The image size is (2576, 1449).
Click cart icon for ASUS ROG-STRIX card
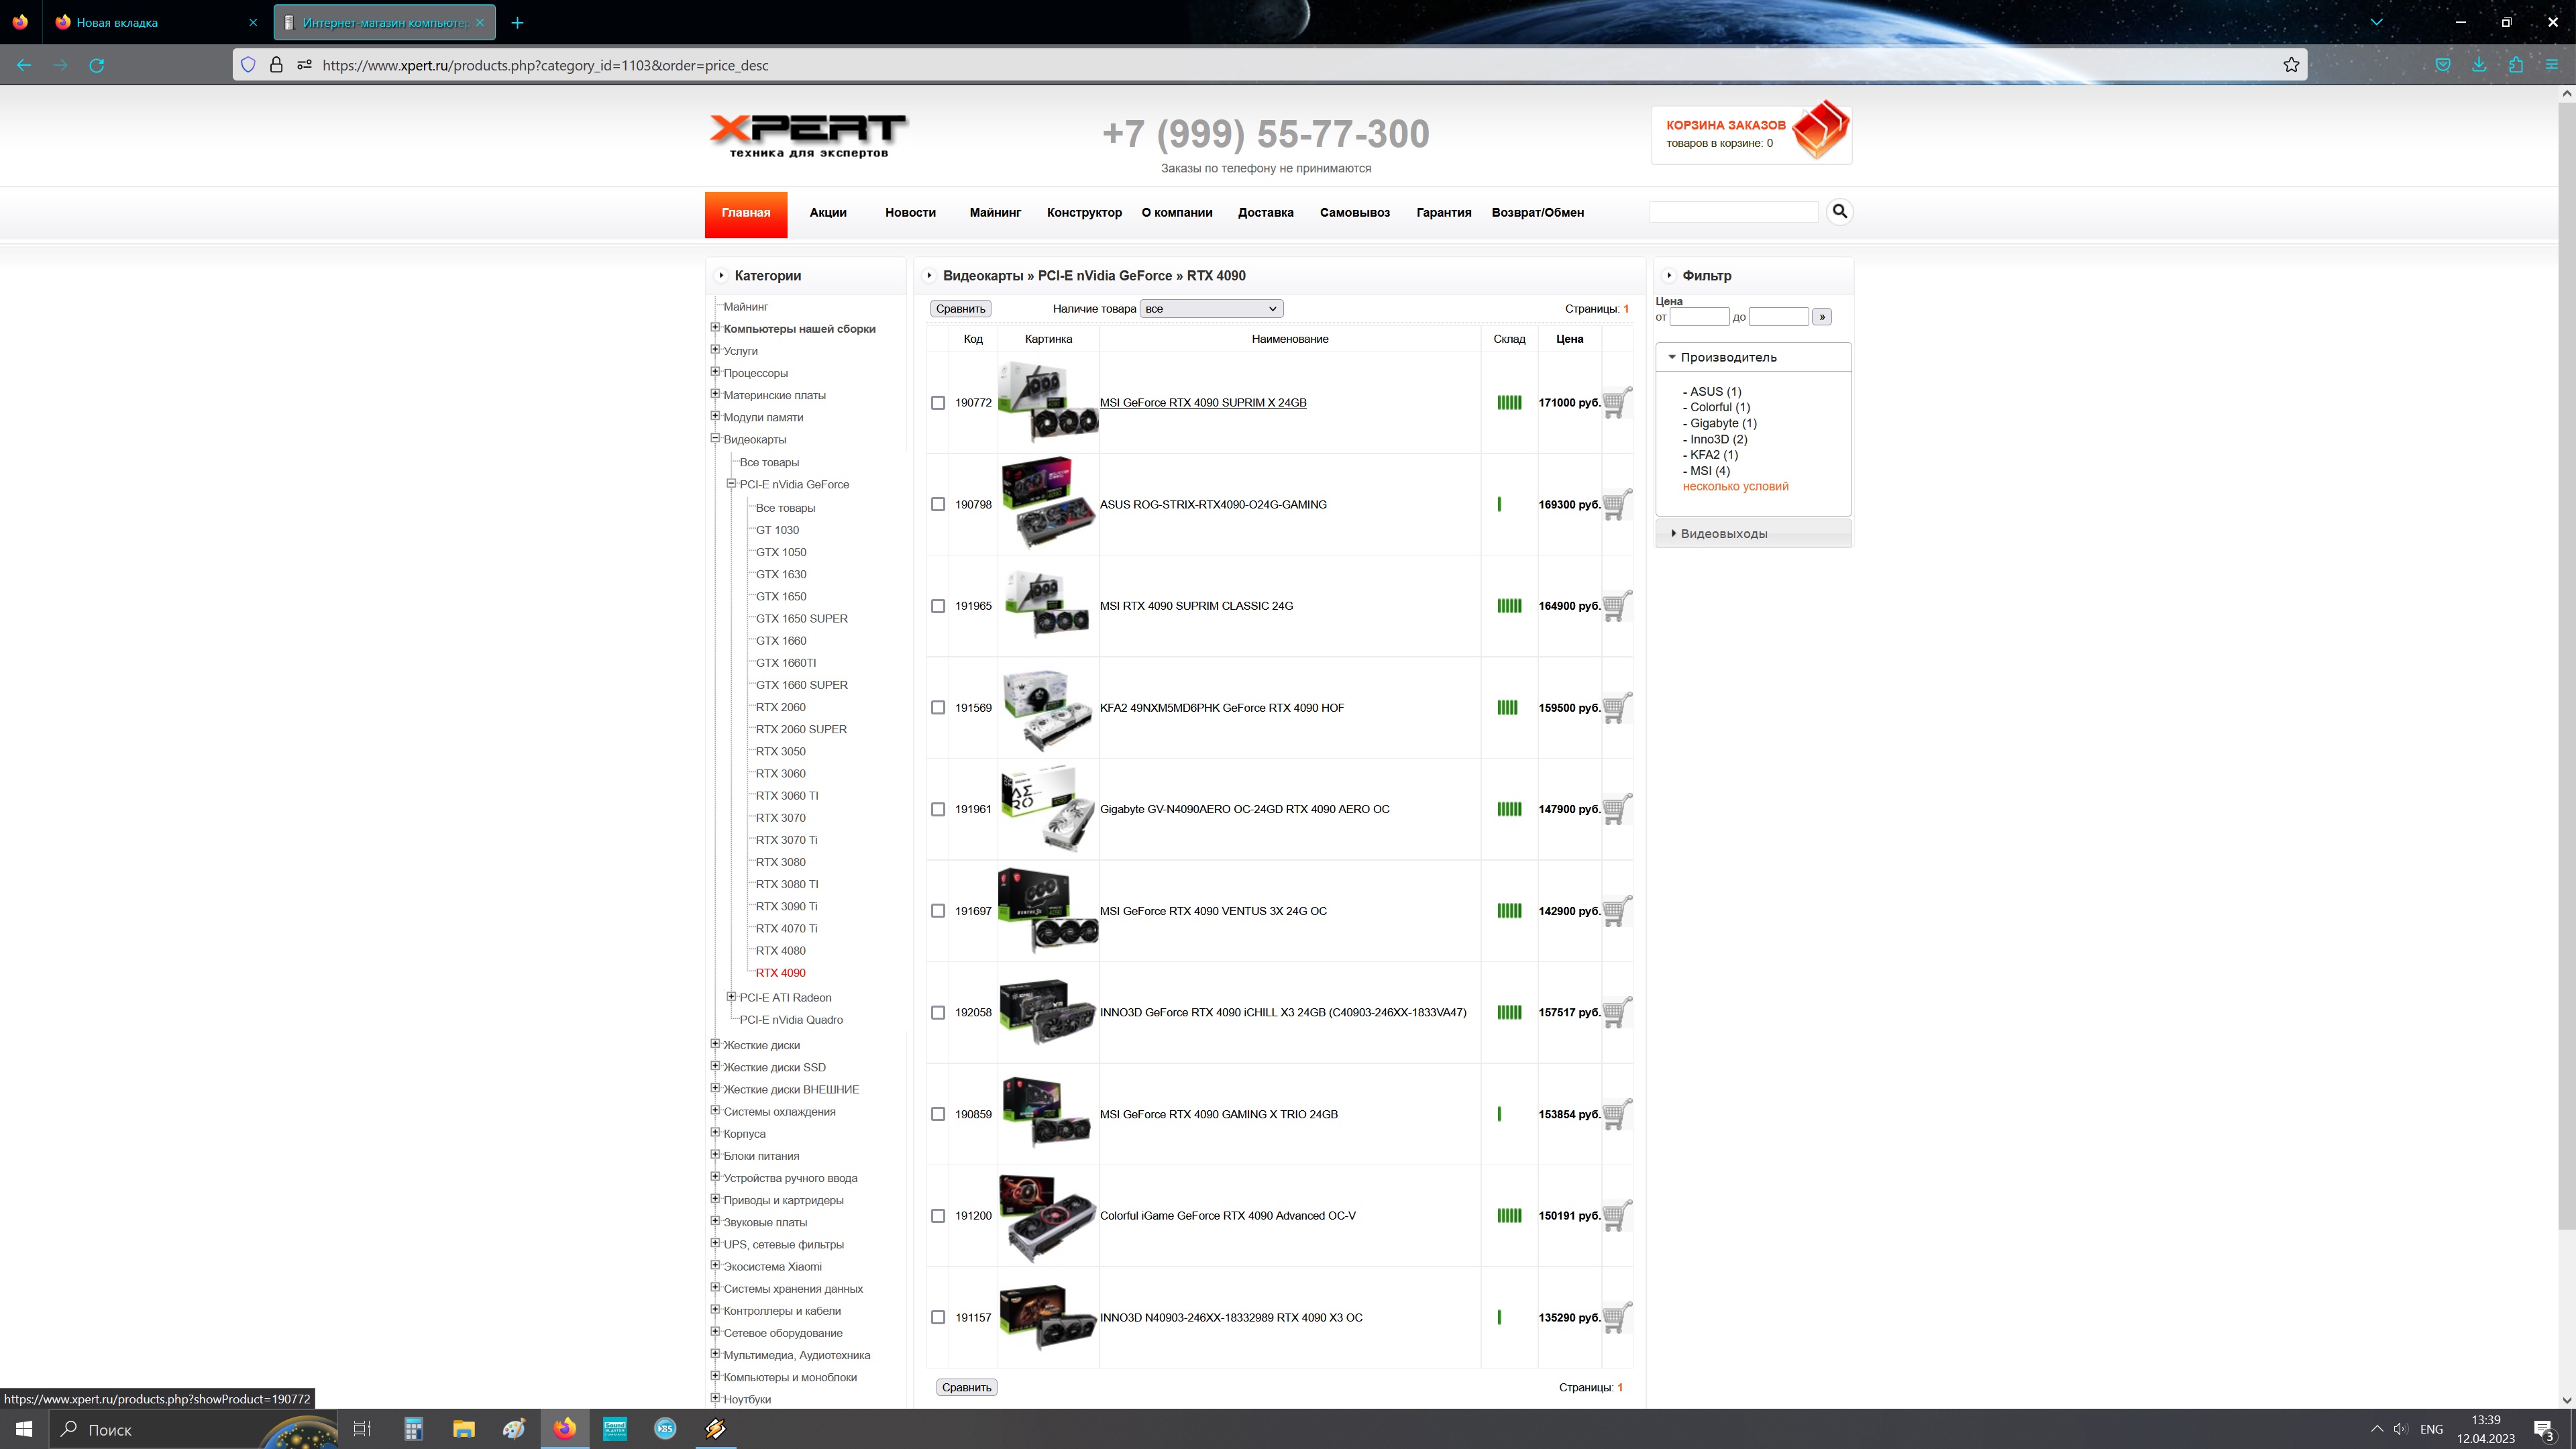click(x=1616, y=505)
